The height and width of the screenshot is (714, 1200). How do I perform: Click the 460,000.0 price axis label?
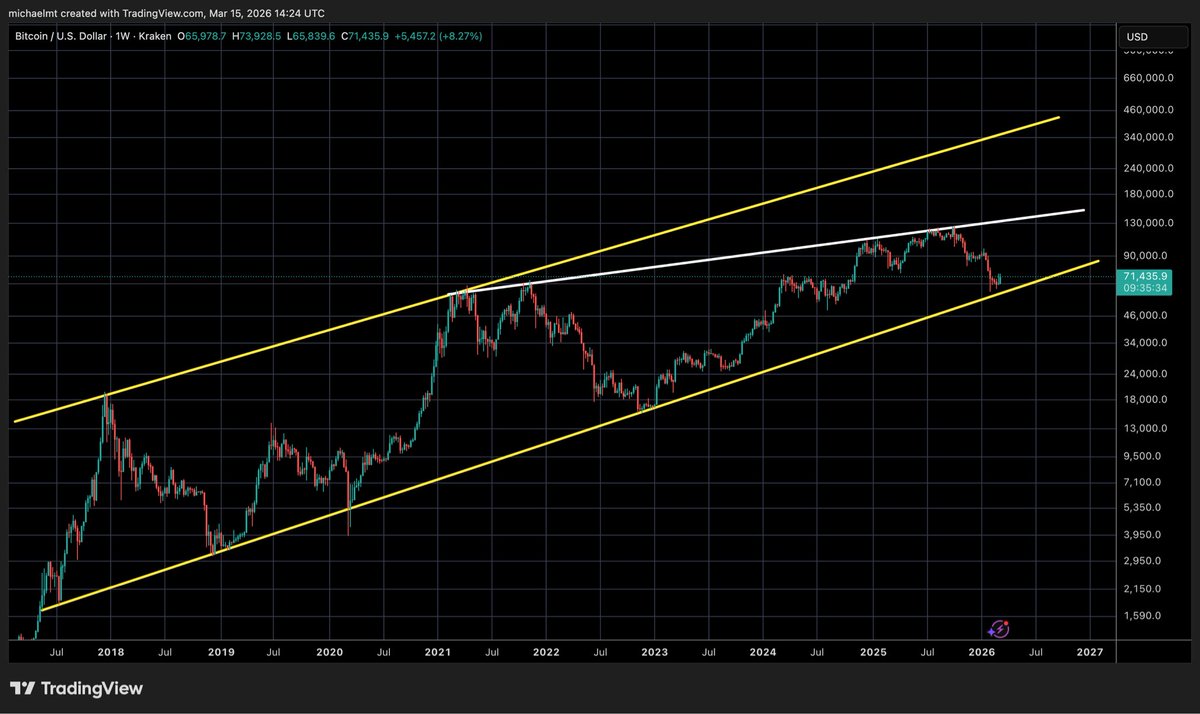point(1148,109)
